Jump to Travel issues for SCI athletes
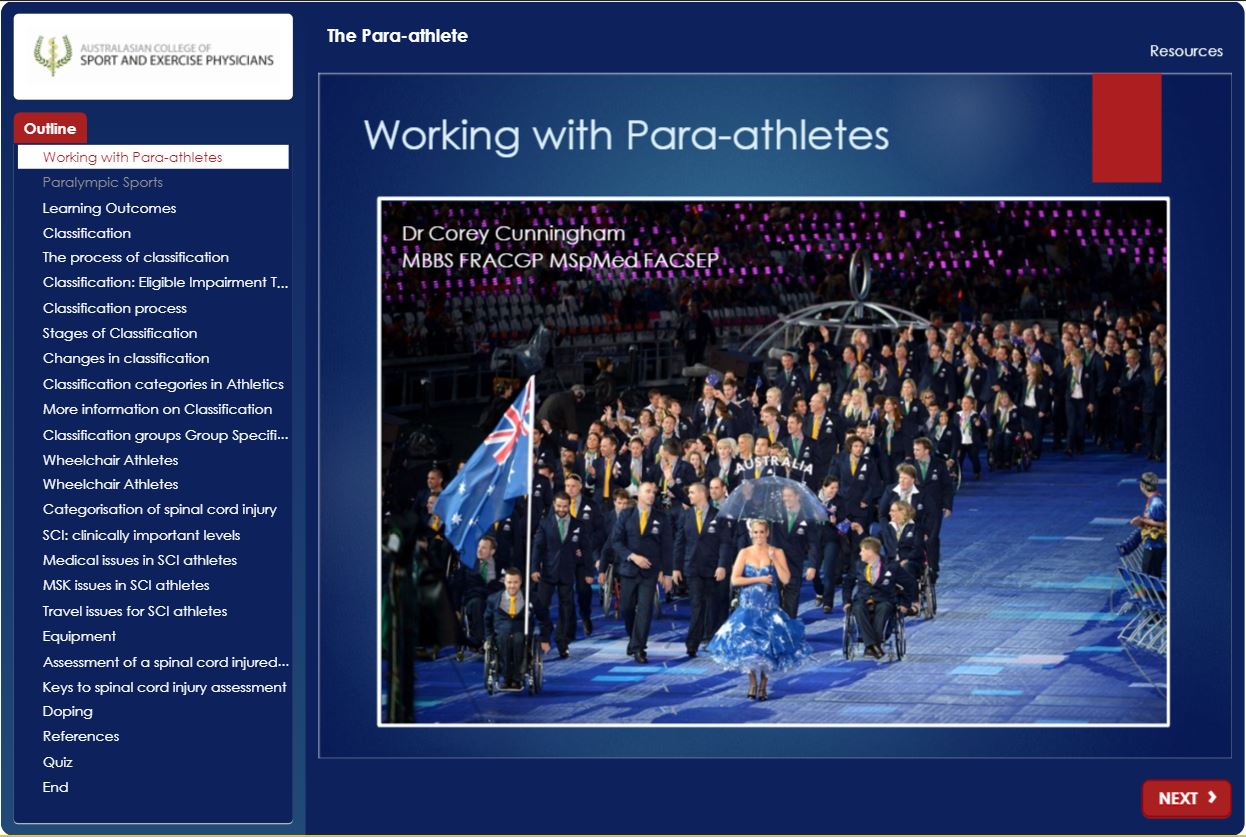The width and height of the screenshot is (1246, 837). click(135, 611)
